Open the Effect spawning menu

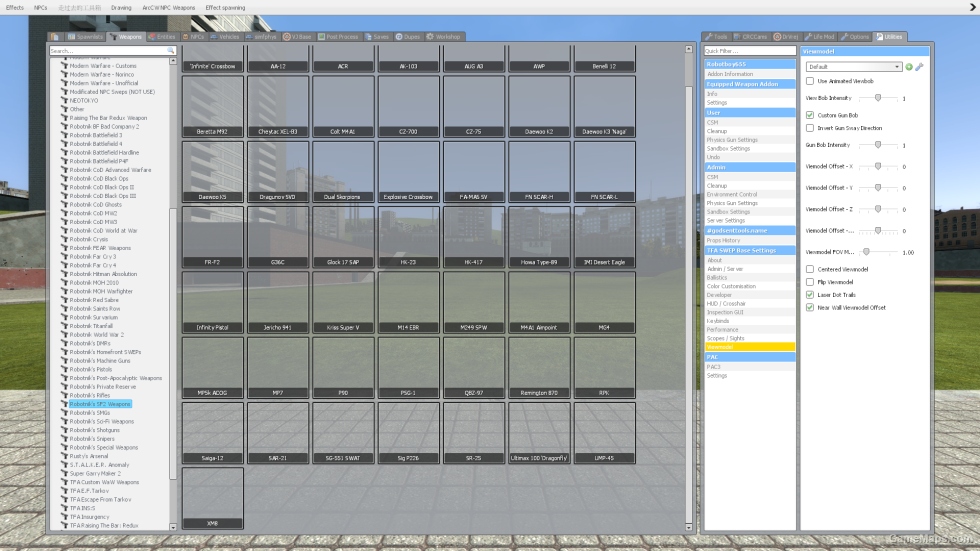(x=225, y=7)
